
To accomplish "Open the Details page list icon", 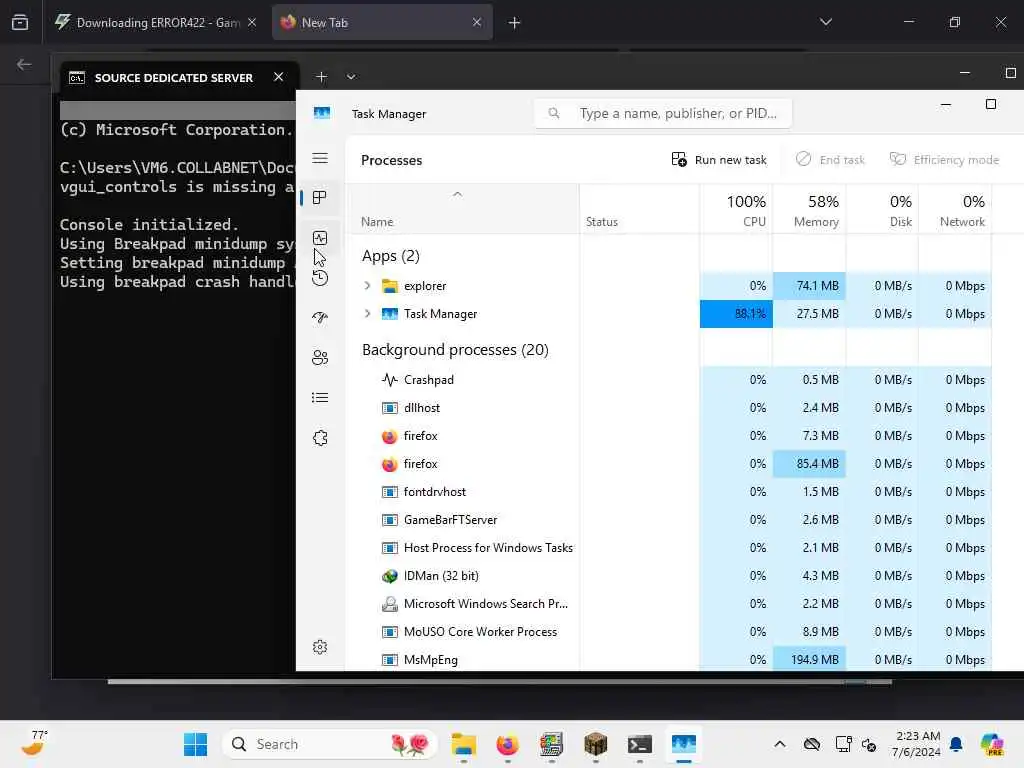I will (x=320, y=398).
